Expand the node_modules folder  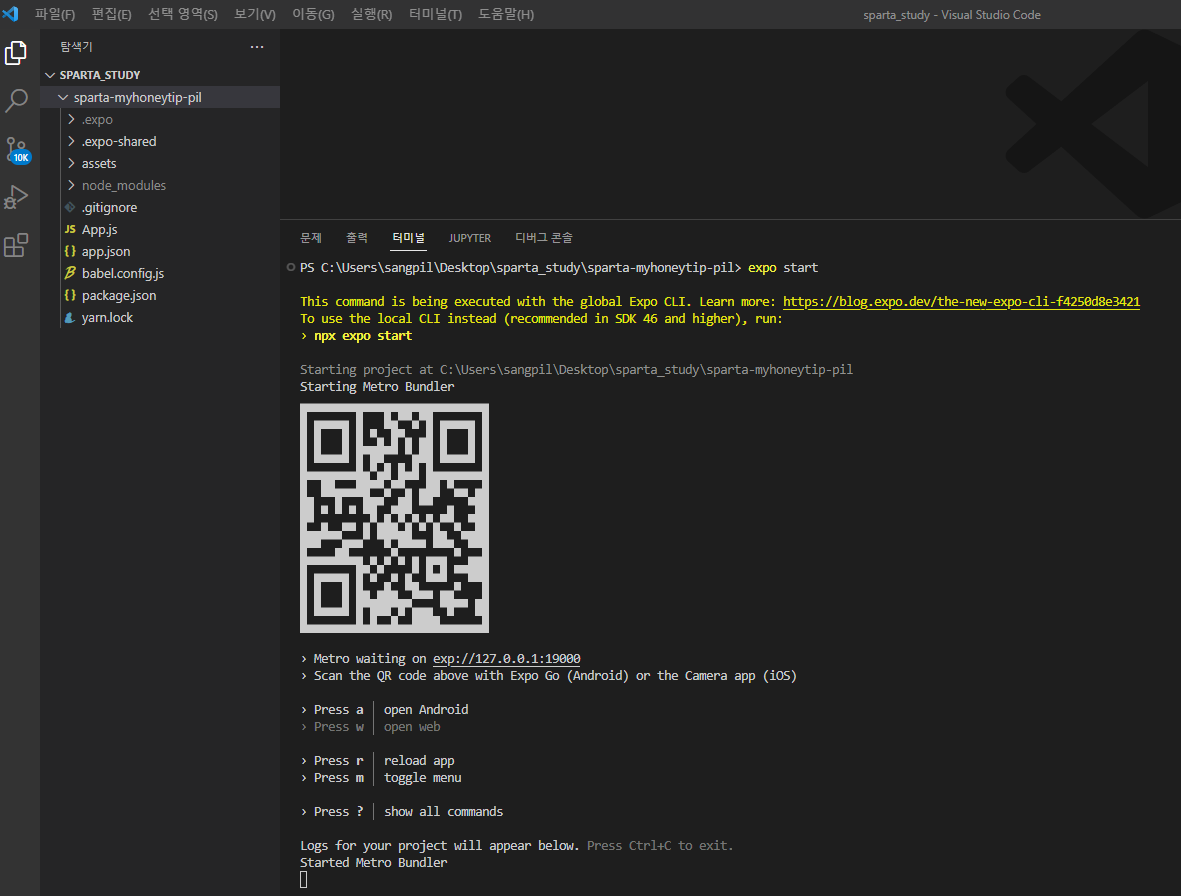tap(72, 184)
